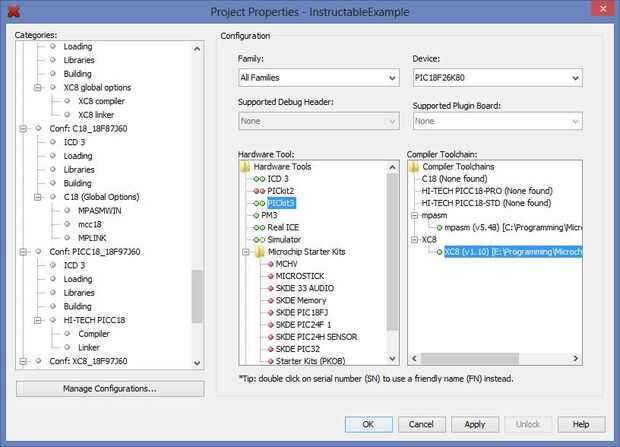Screen dimensions: 620x447
Task: Select ICD 3 under Conf: PICC18_18F97J60
Action: (74, 265)
